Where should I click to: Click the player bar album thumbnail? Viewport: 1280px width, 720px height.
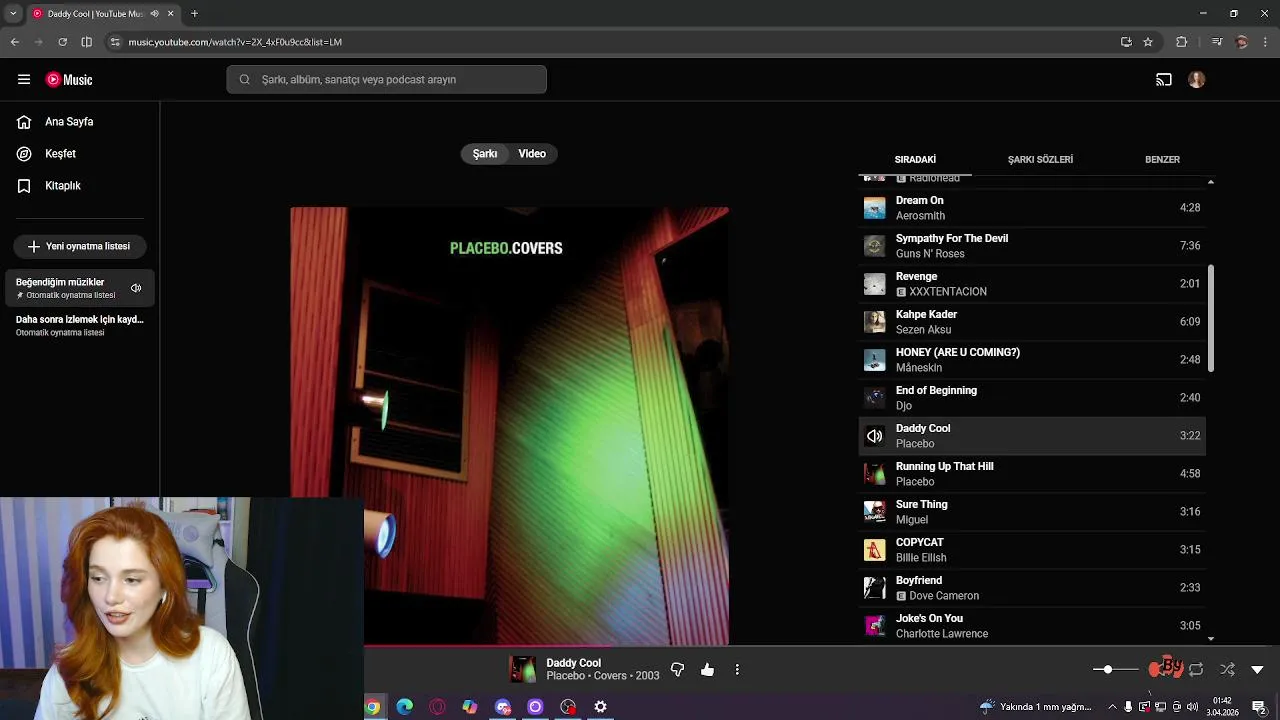click(523, 669)
